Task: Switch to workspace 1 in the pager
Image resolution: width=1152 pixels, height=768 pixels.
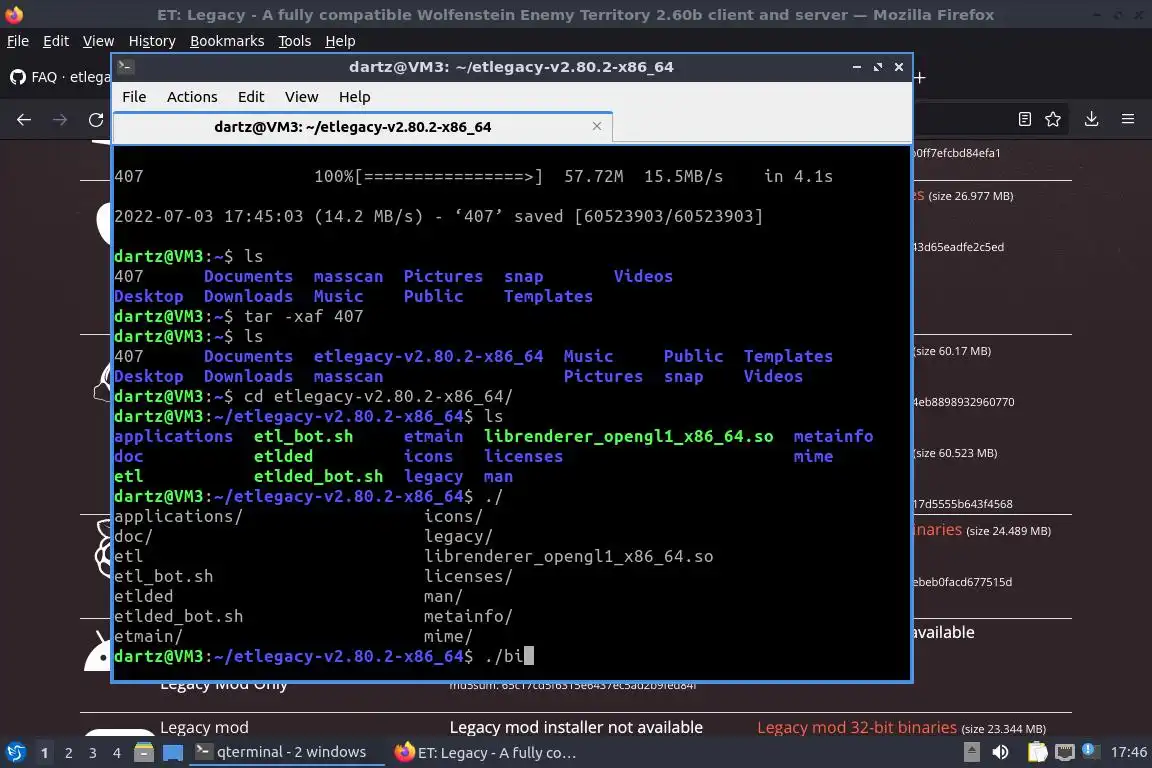Action: pyautogui.click(x=45, y=753)
